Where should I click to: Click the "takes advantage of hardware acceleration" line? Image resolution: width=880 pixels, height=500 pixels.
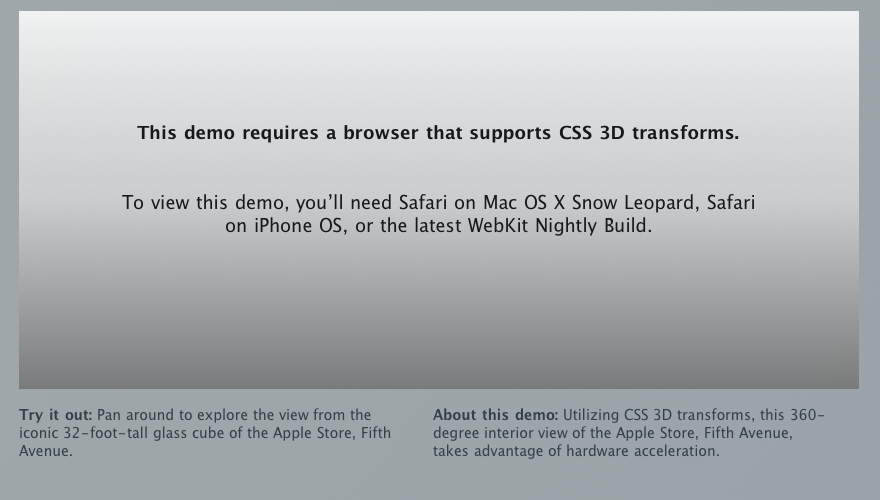point(576,451)
